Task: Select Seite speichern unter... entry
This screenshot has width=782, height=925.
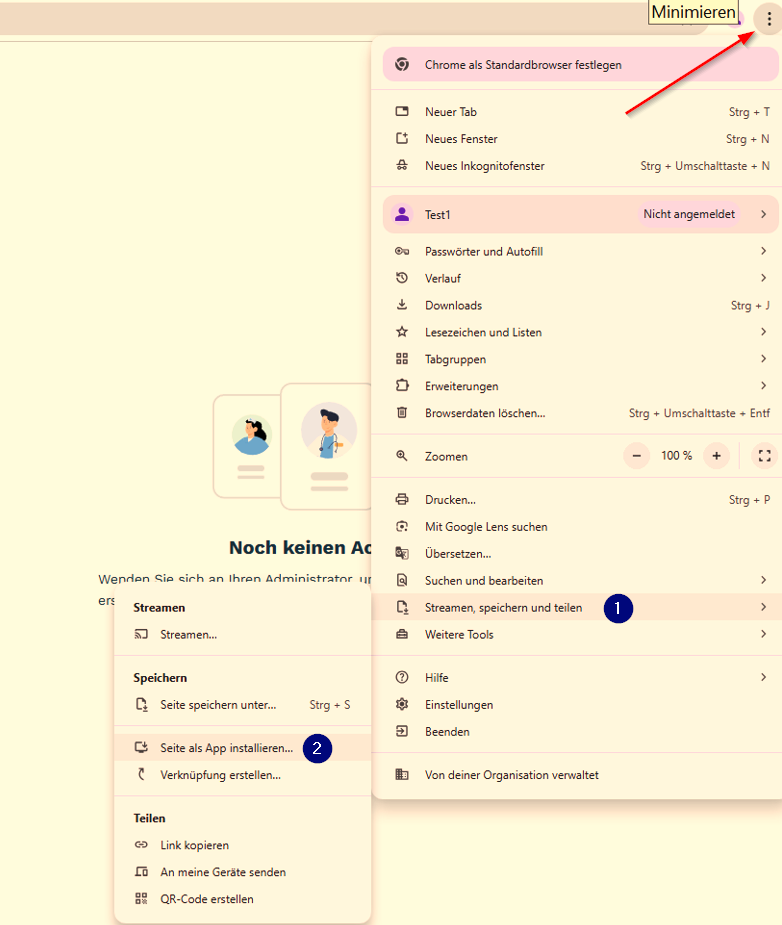Action: point(242,704)
